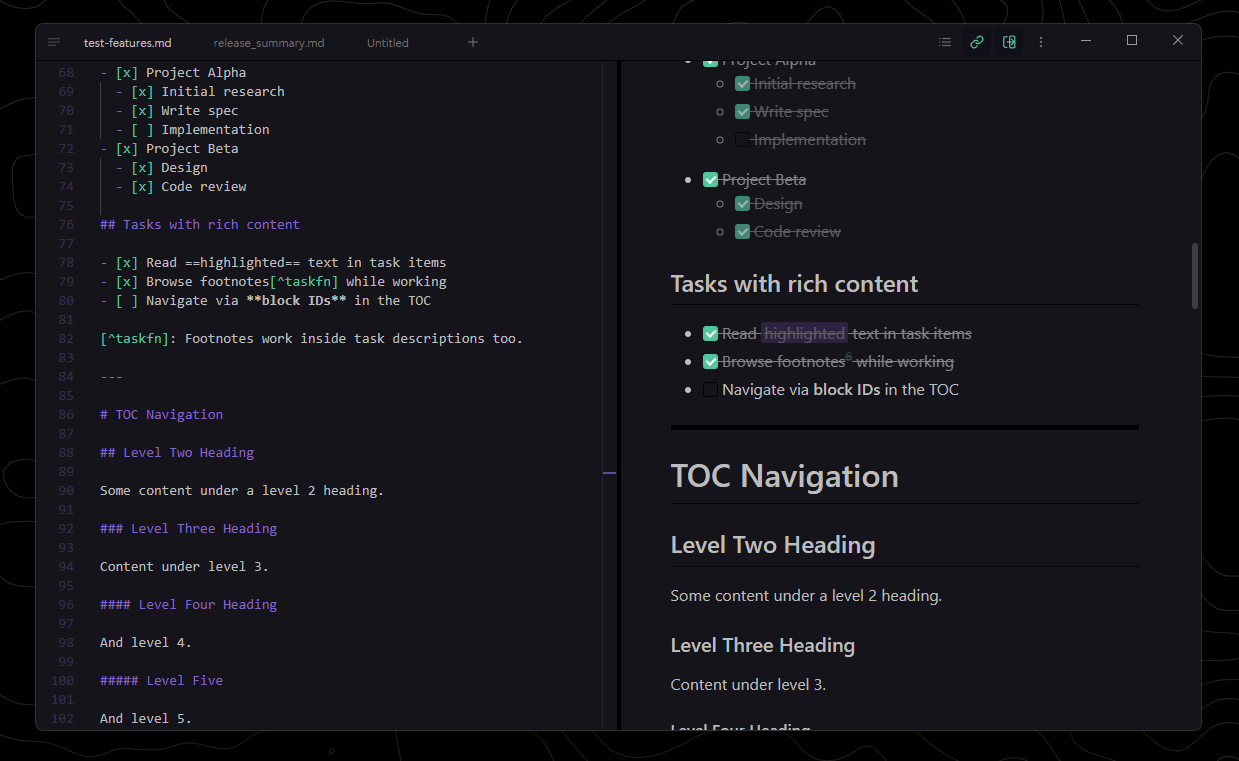
Task: Check the Navigate via block IDs task
Action: coord(710,389)
